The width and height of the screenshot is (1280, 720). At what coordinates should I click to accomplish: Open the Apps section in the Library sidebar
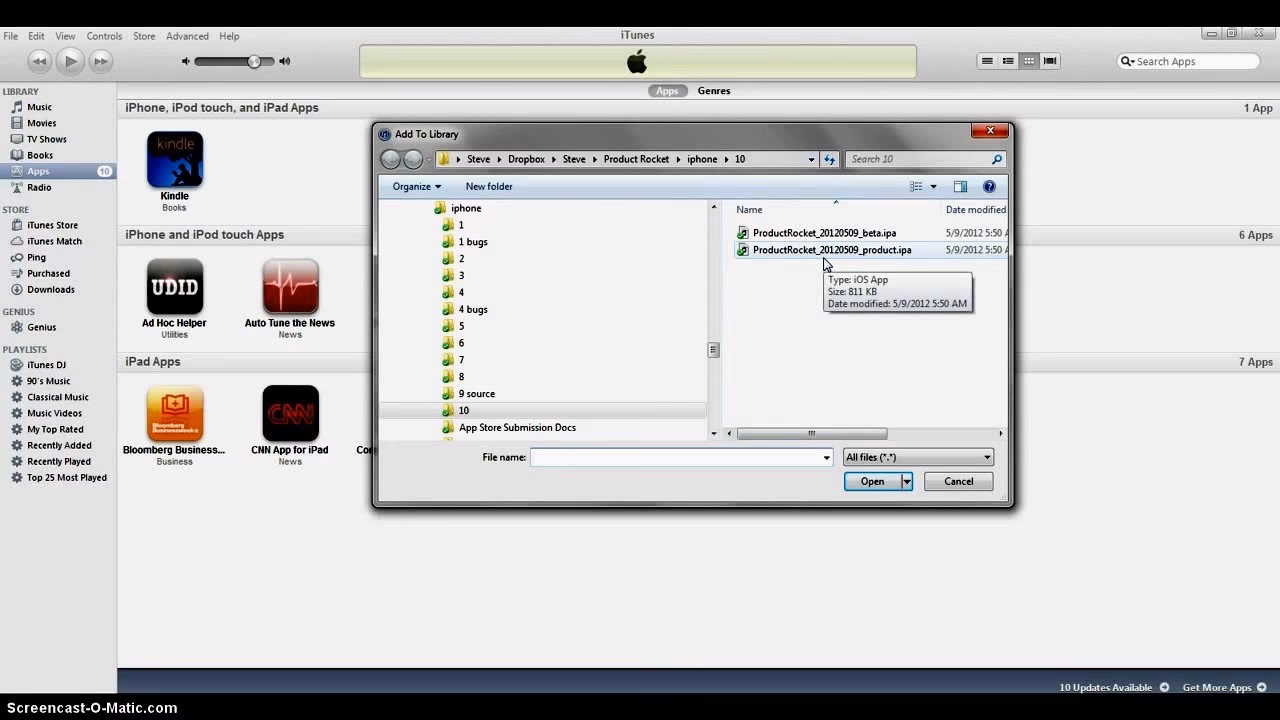(x=38, y=170)
